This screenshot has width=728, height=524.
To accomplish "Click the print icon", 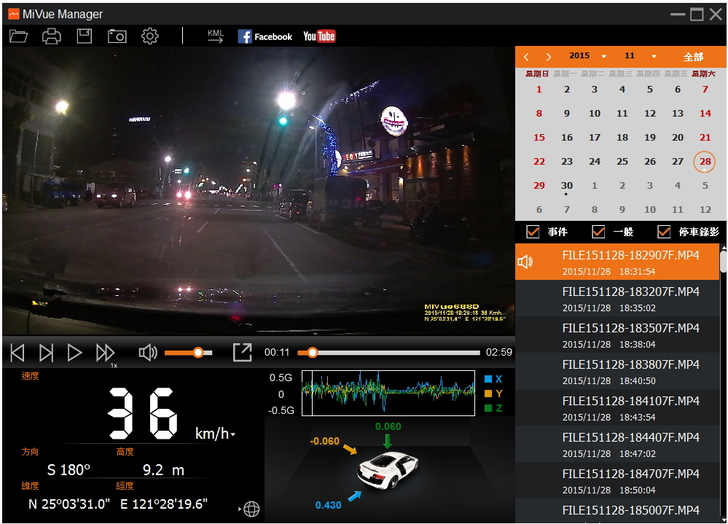I will tap(51, 36).
